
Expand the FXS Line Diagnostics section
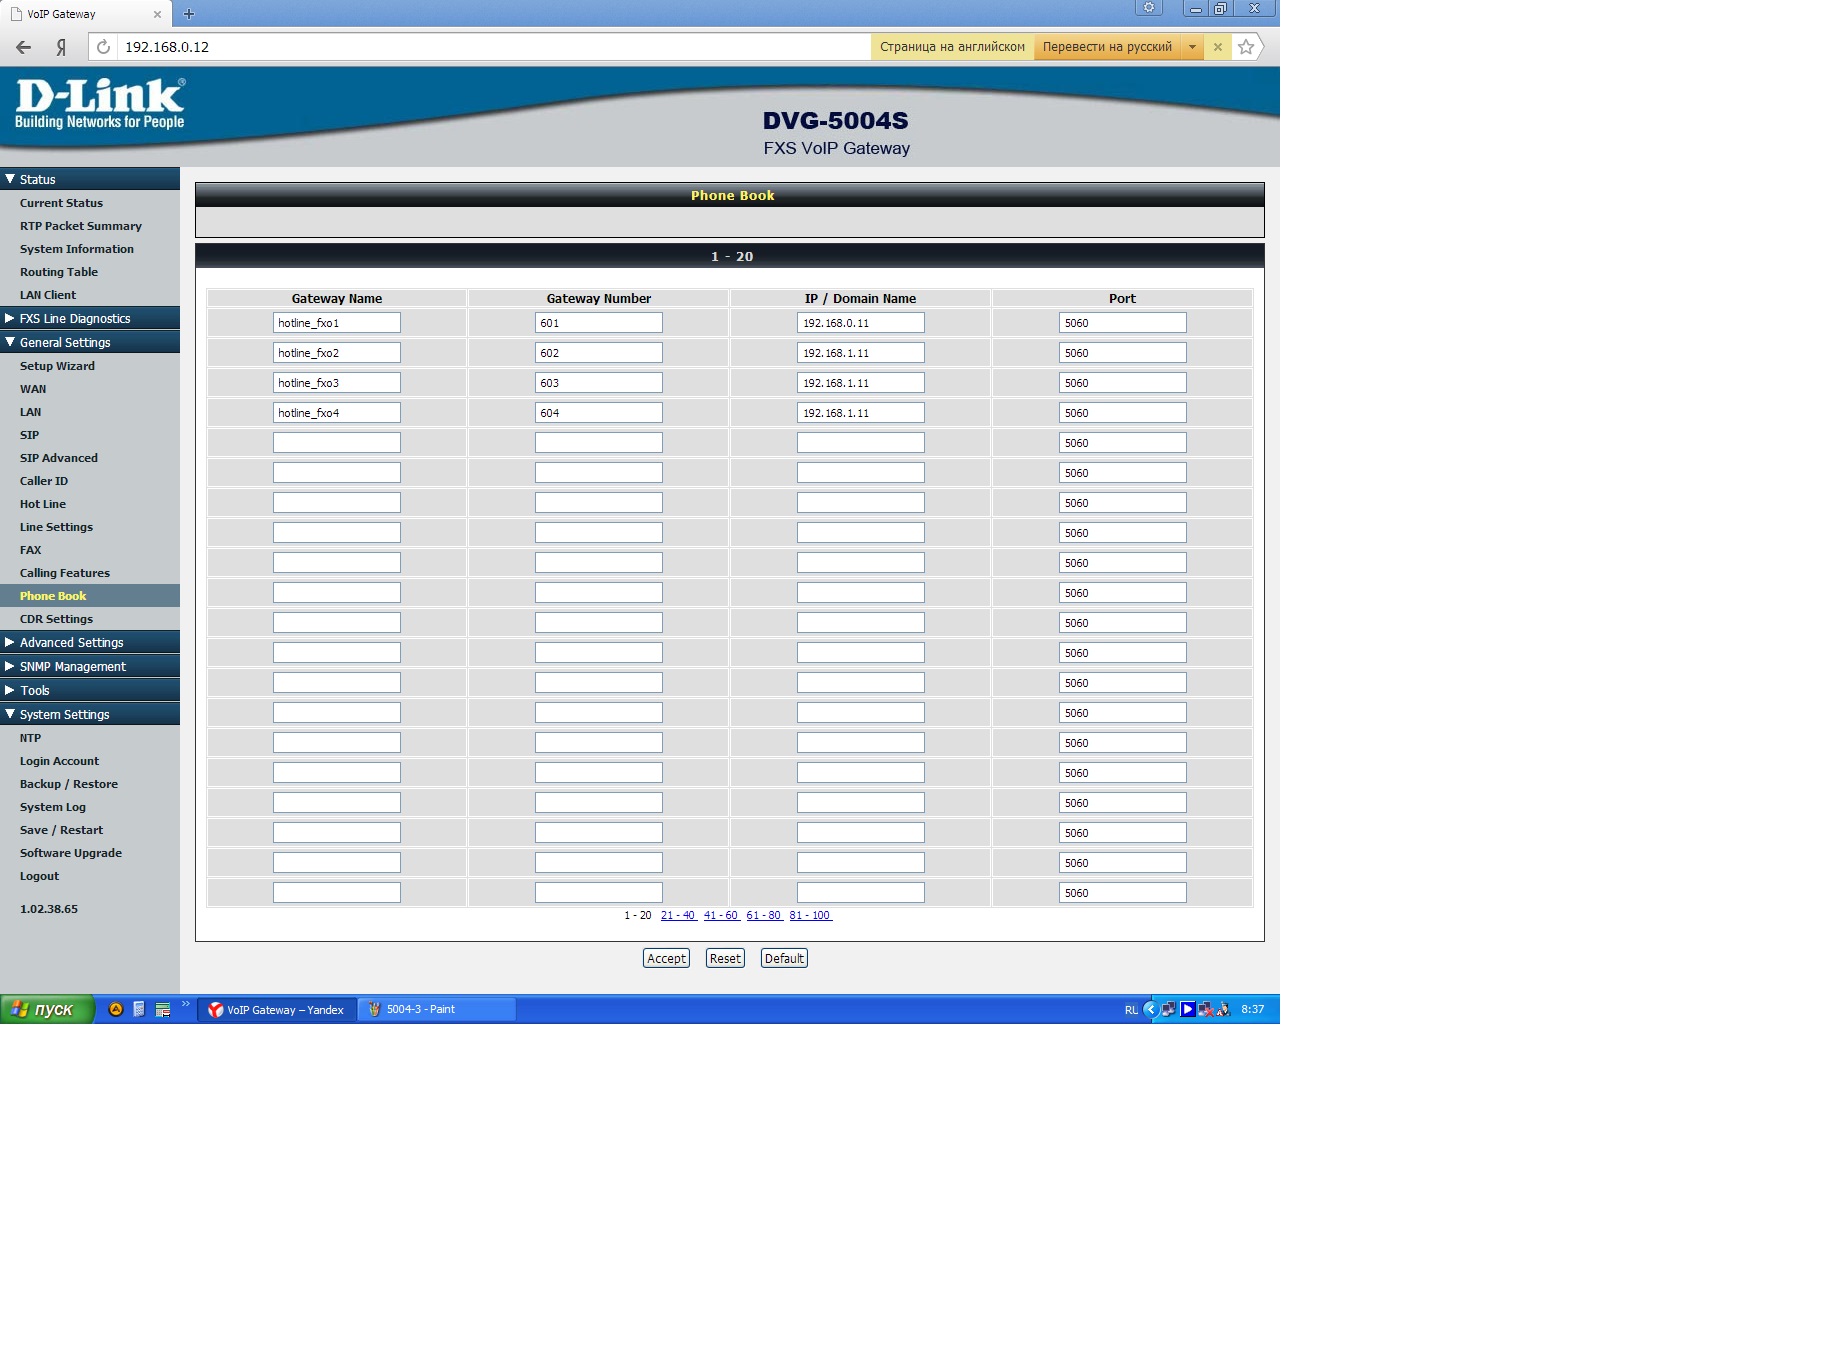(90, 318)
